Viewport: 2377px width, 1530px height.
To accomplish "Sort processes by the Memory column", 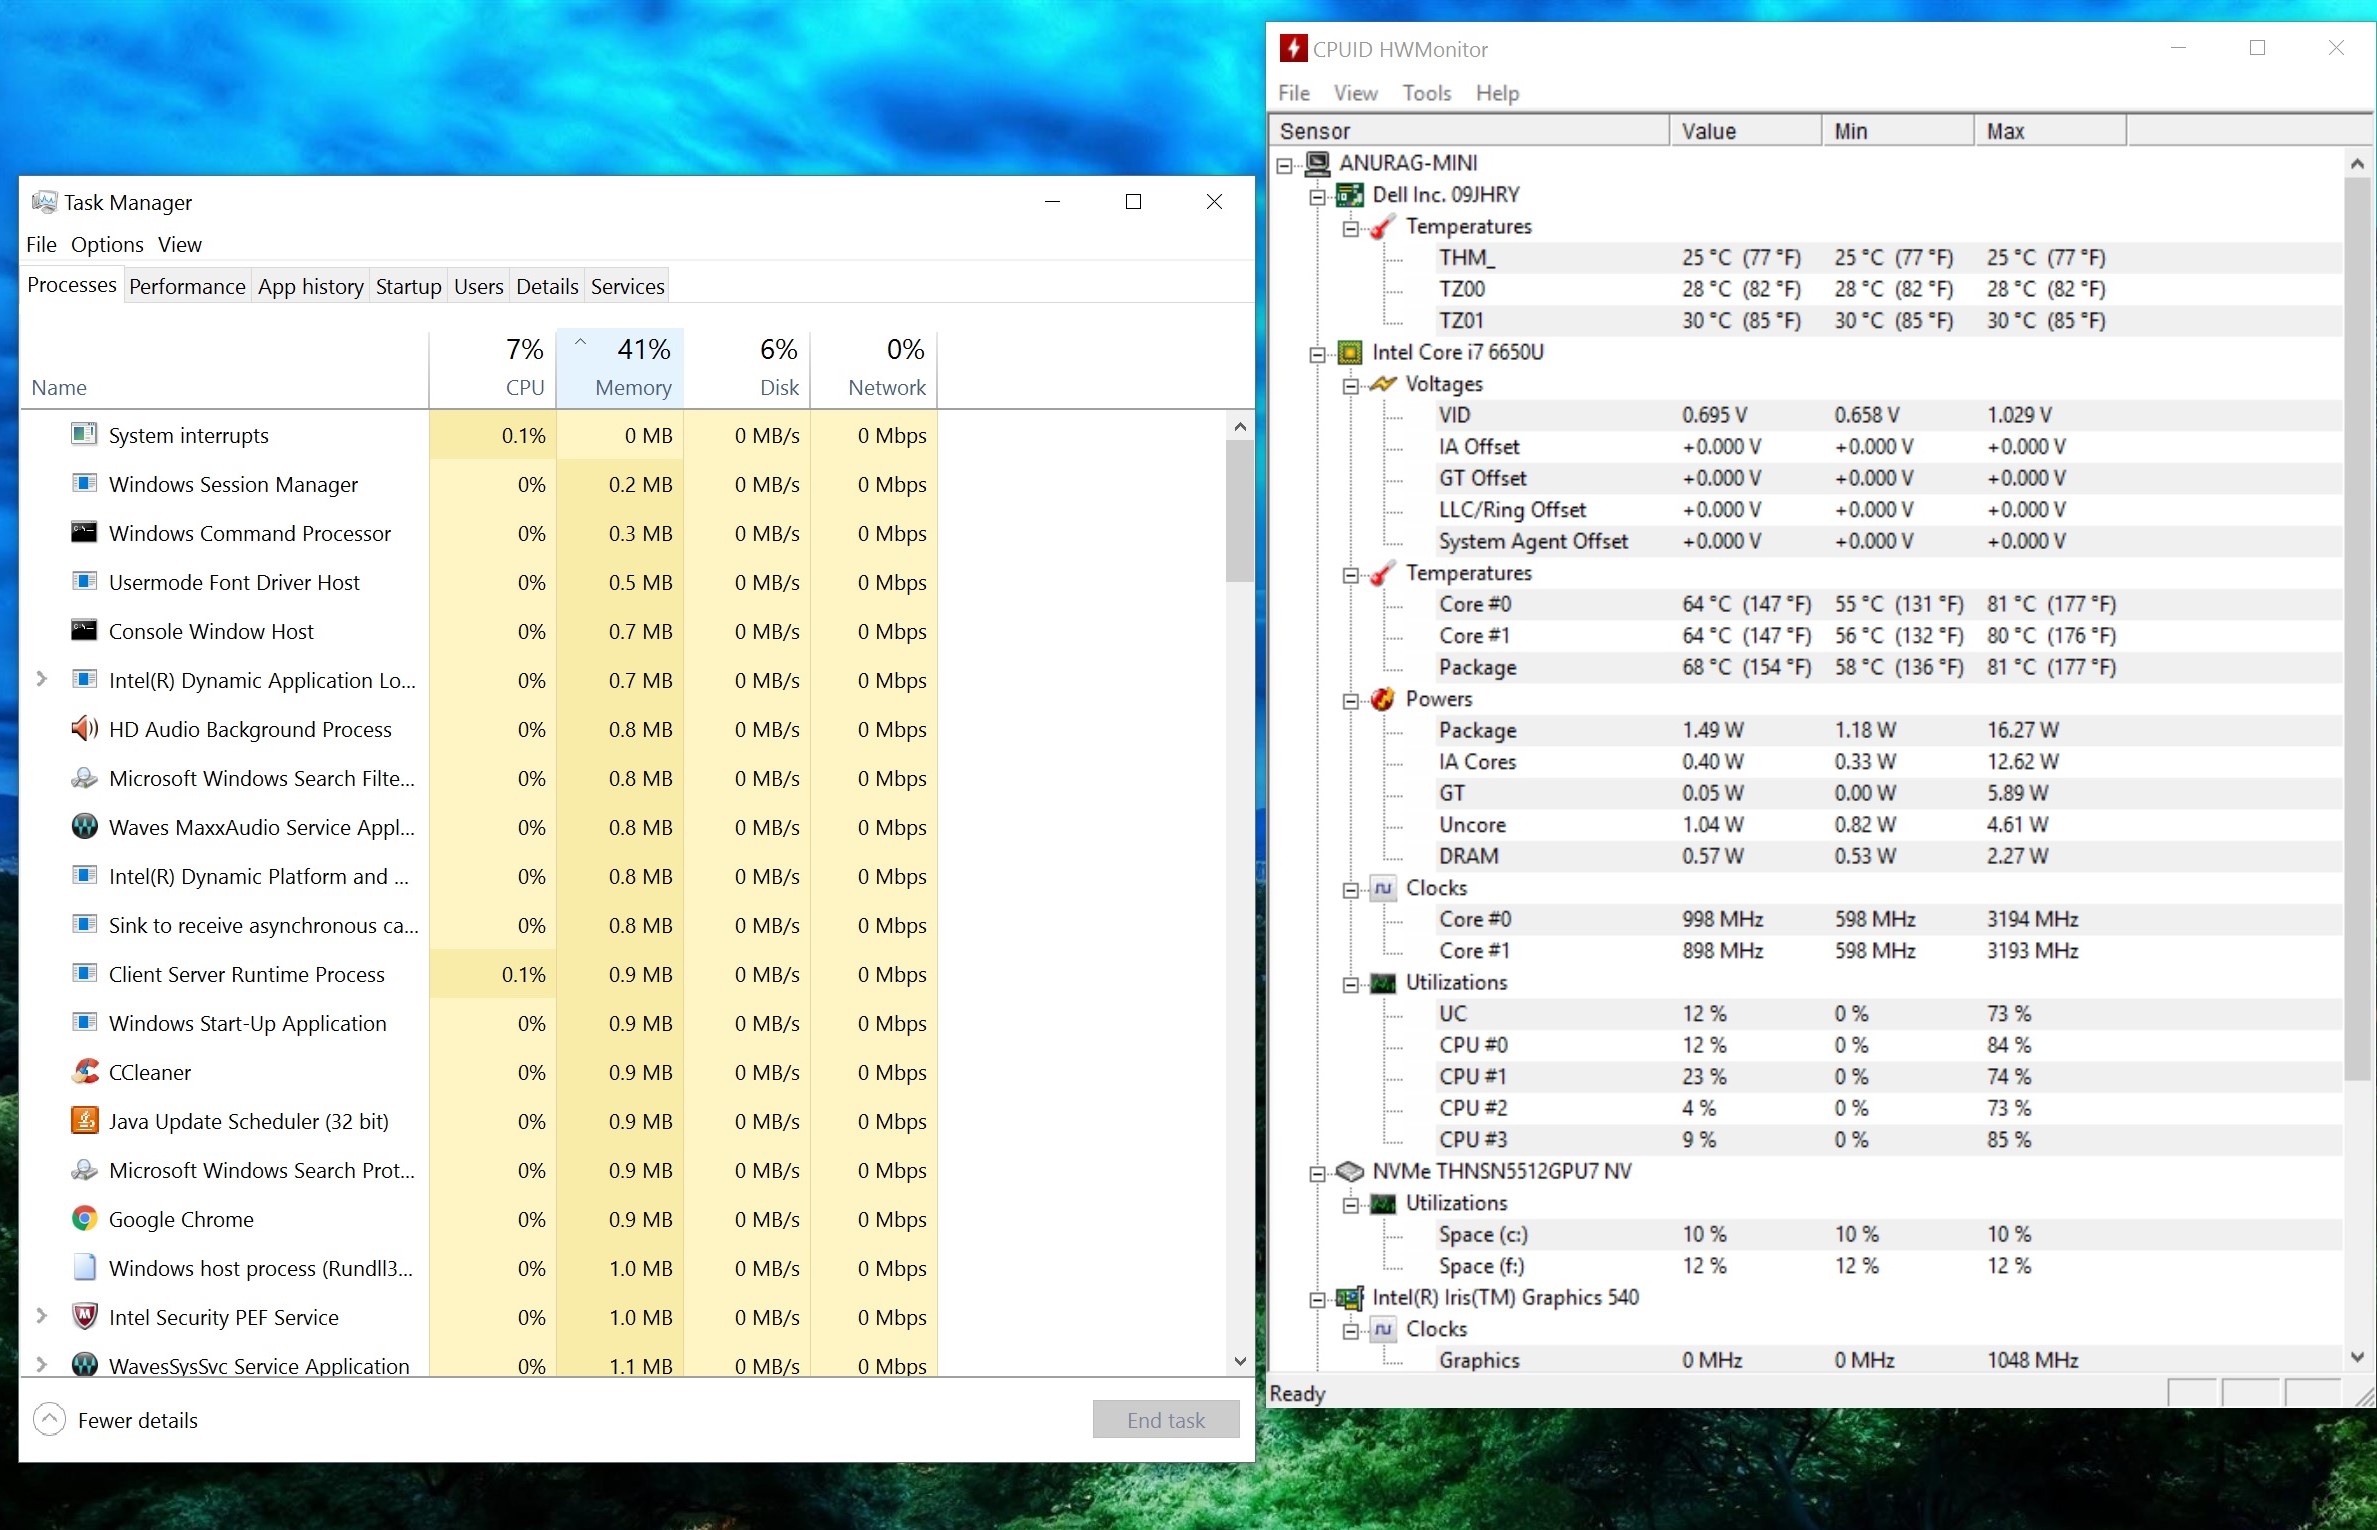I will click(620, 368).
